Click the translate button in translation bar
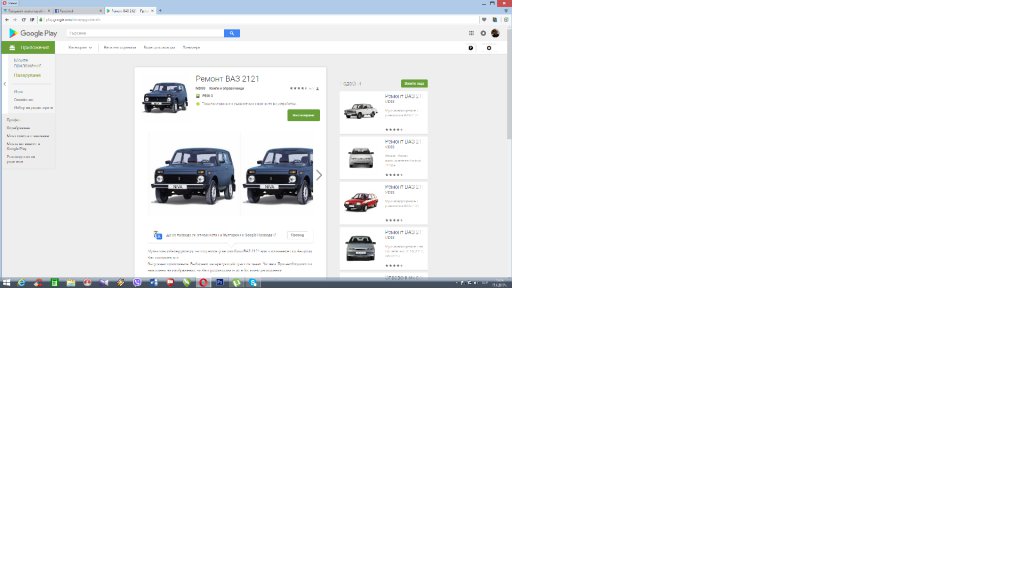The image size is (1024, 576). tap(298, 235)
